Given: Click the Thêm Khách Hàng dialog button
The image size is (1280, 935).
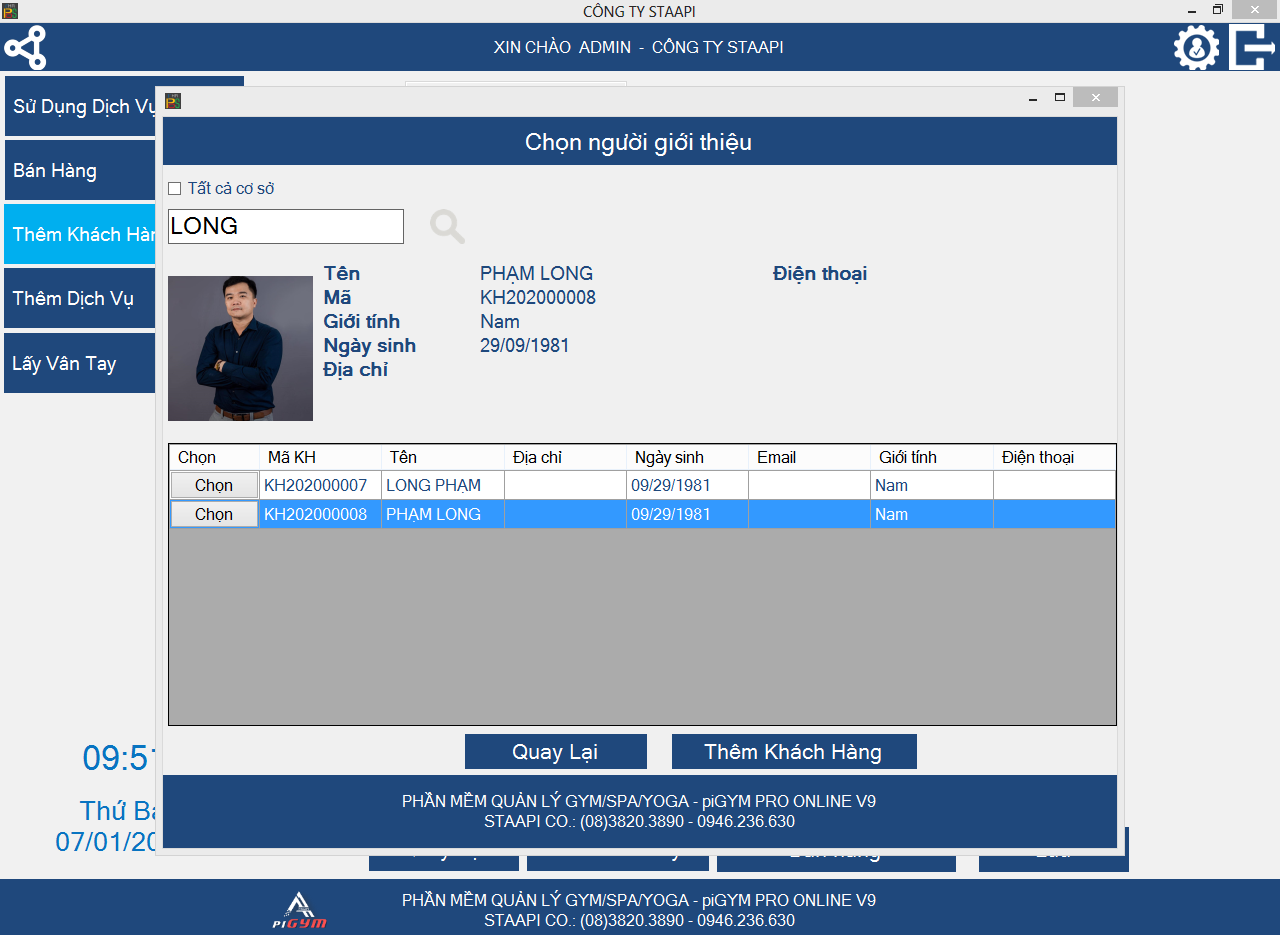Looking at the screenshot, I should tap(793, 752).
